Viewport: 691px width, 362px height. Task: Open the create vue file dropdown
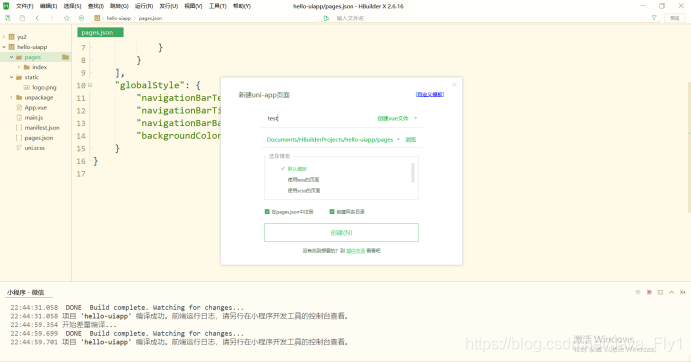[397, 119]
